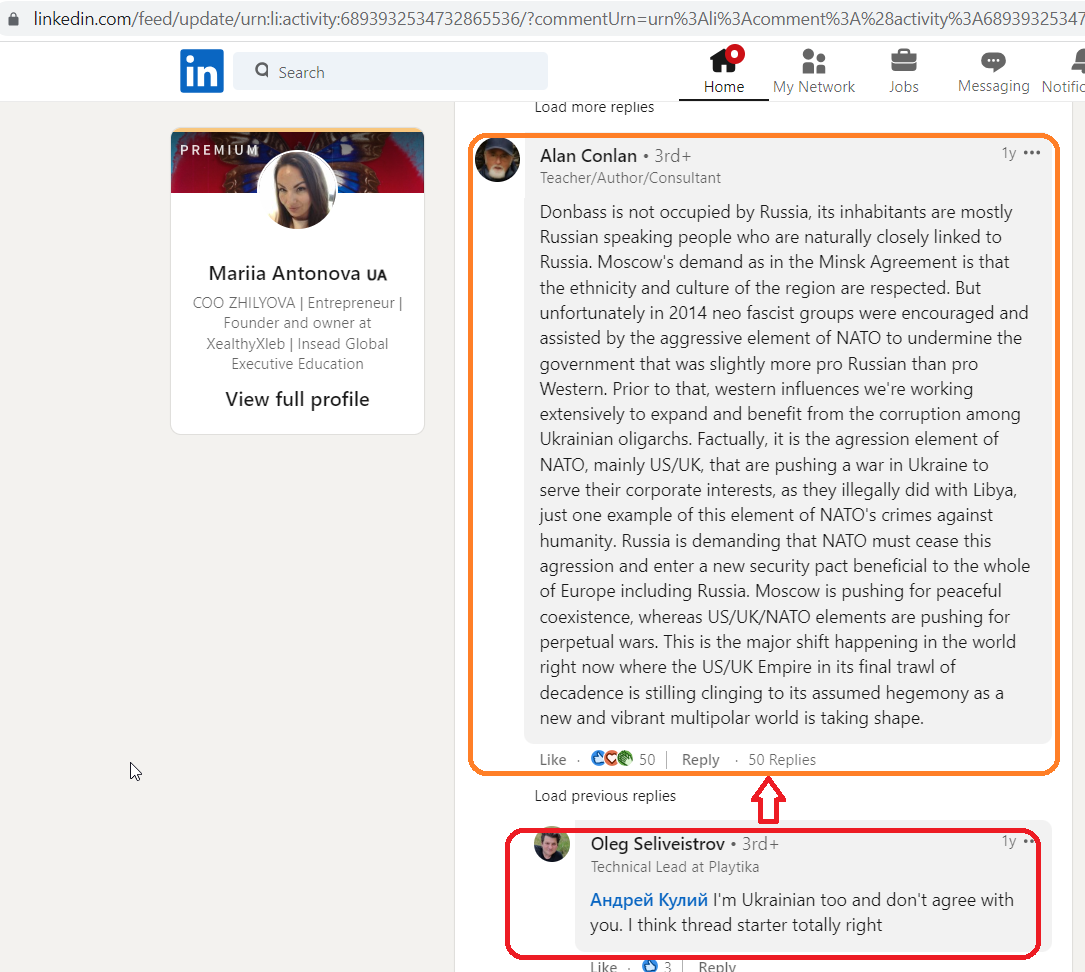
Task: Reply to Oleg Seliveistrov's comment
Action: click(x=717, y=966)
